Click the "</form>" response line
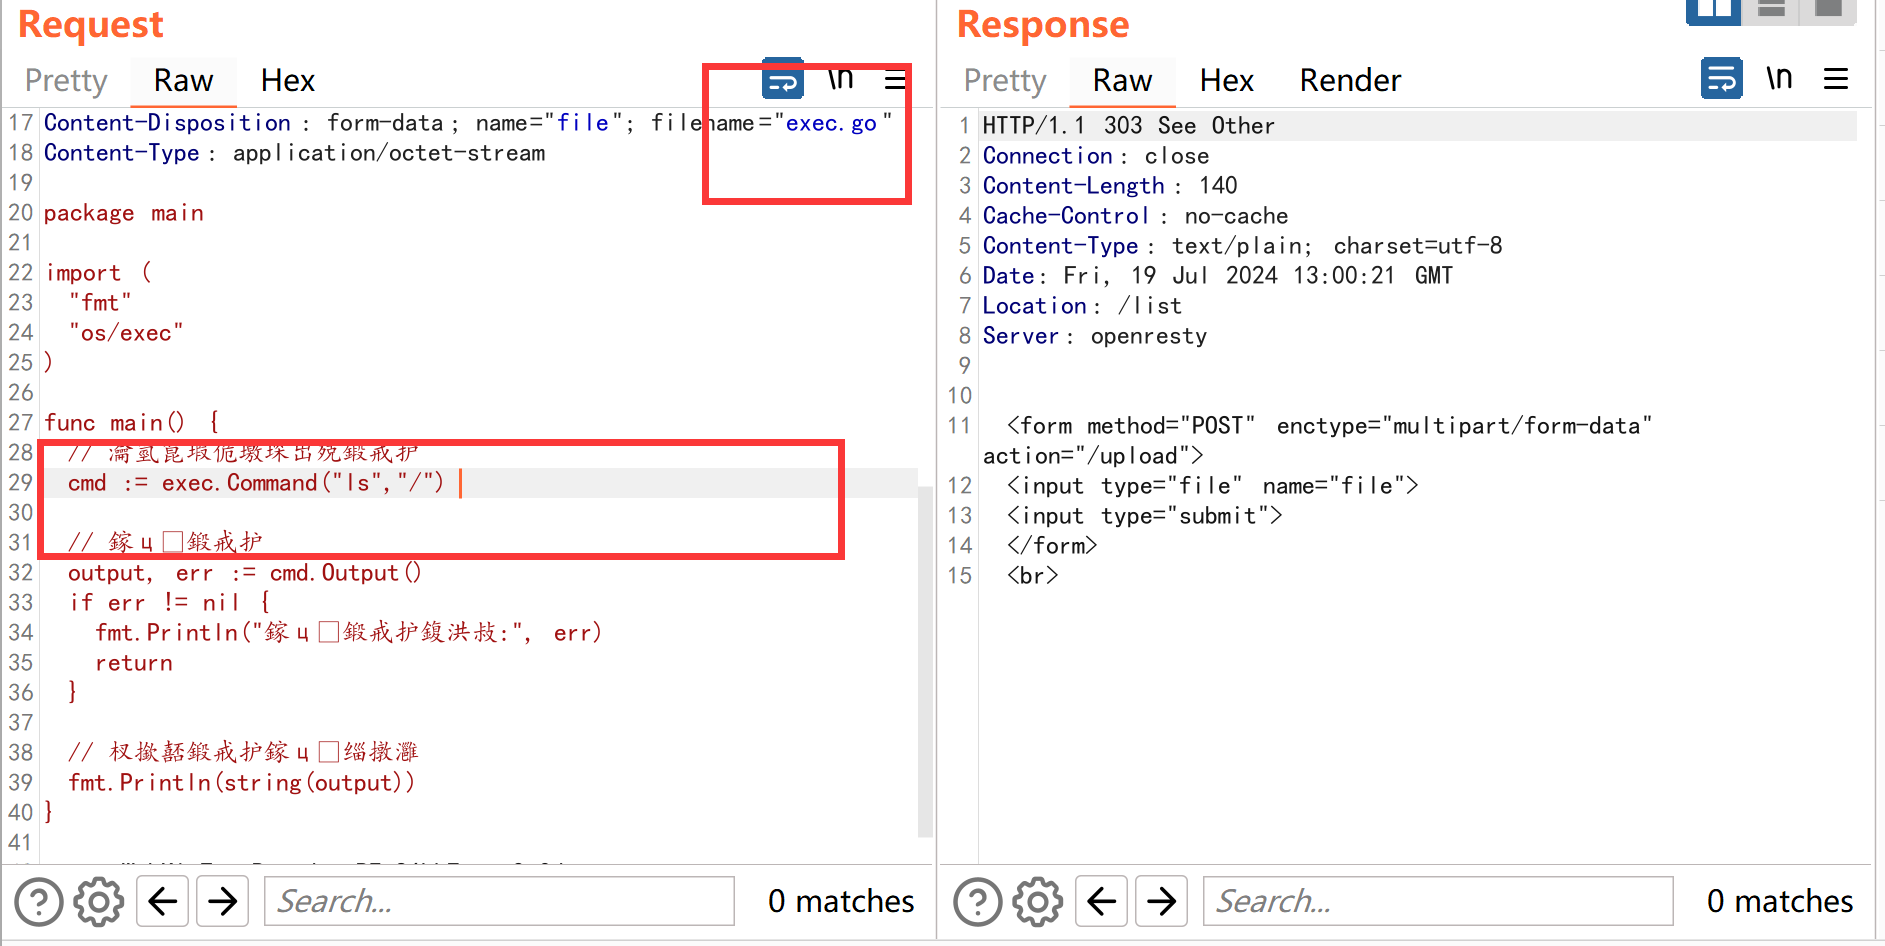 point(1052,546)
